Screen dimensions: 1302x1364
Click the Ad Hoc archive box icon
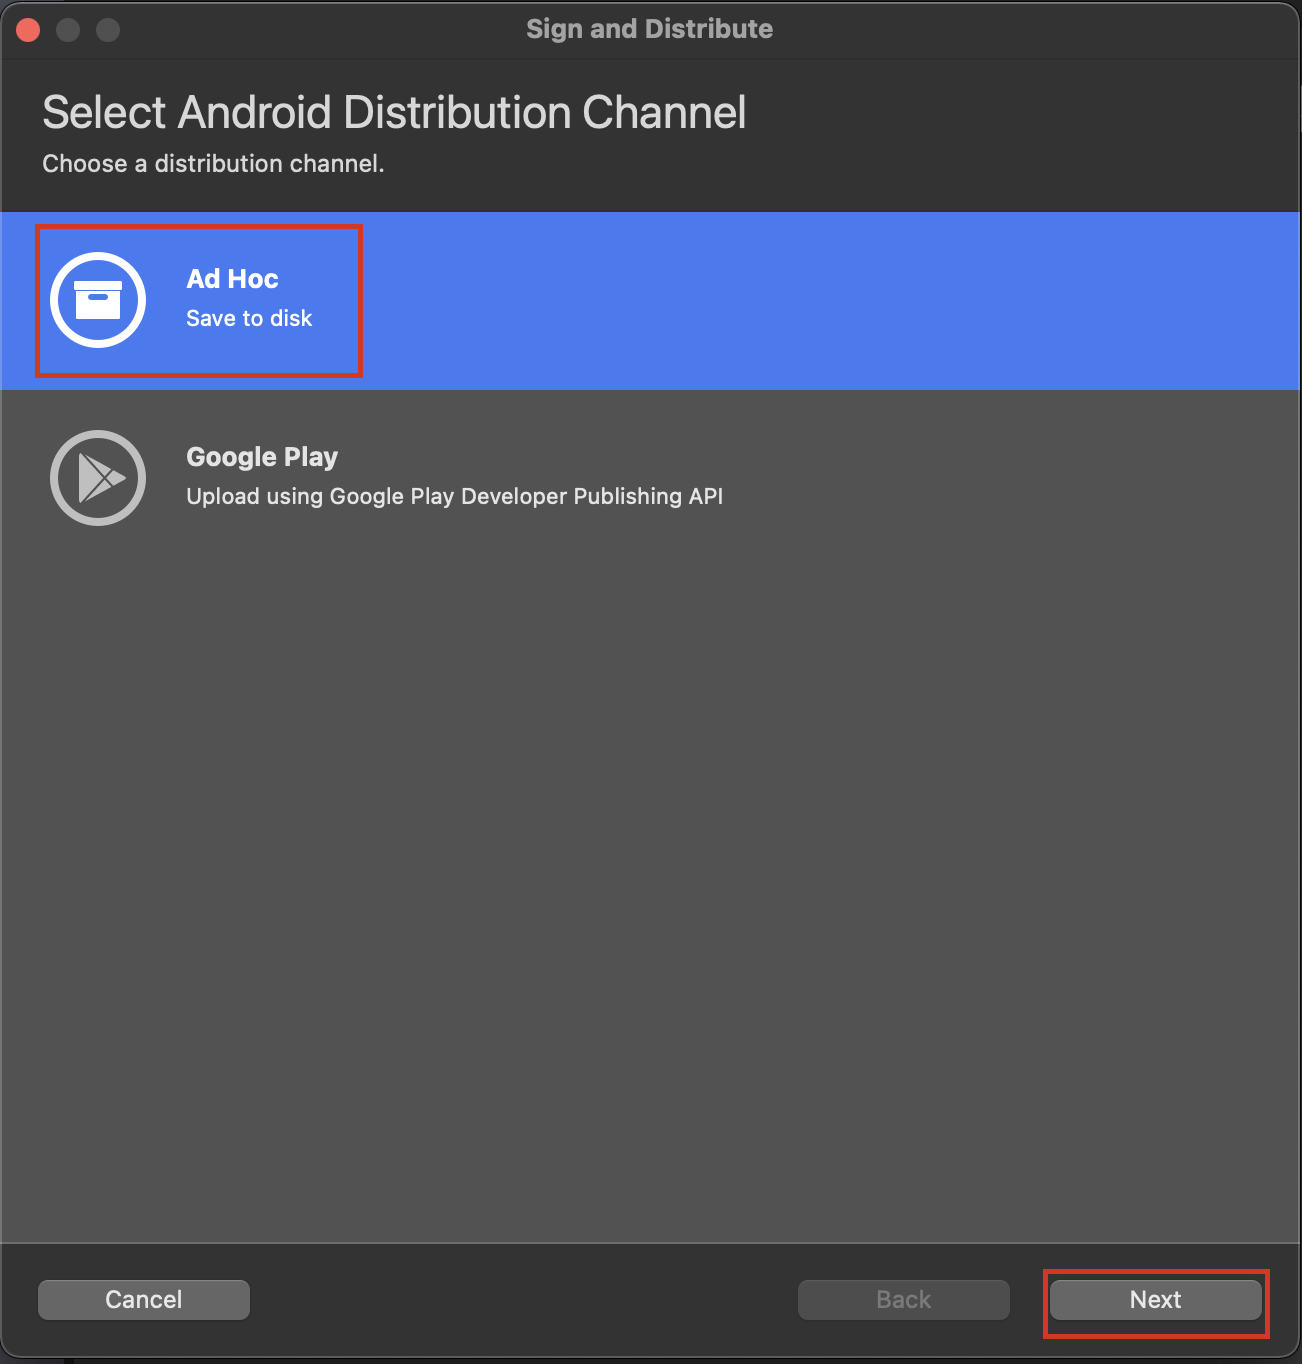coord(98,300)
